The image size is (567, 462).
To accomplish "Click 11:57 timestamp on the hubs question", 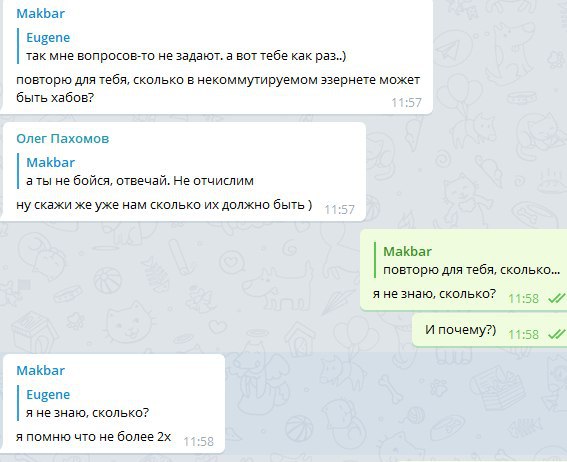I will 406,103.
